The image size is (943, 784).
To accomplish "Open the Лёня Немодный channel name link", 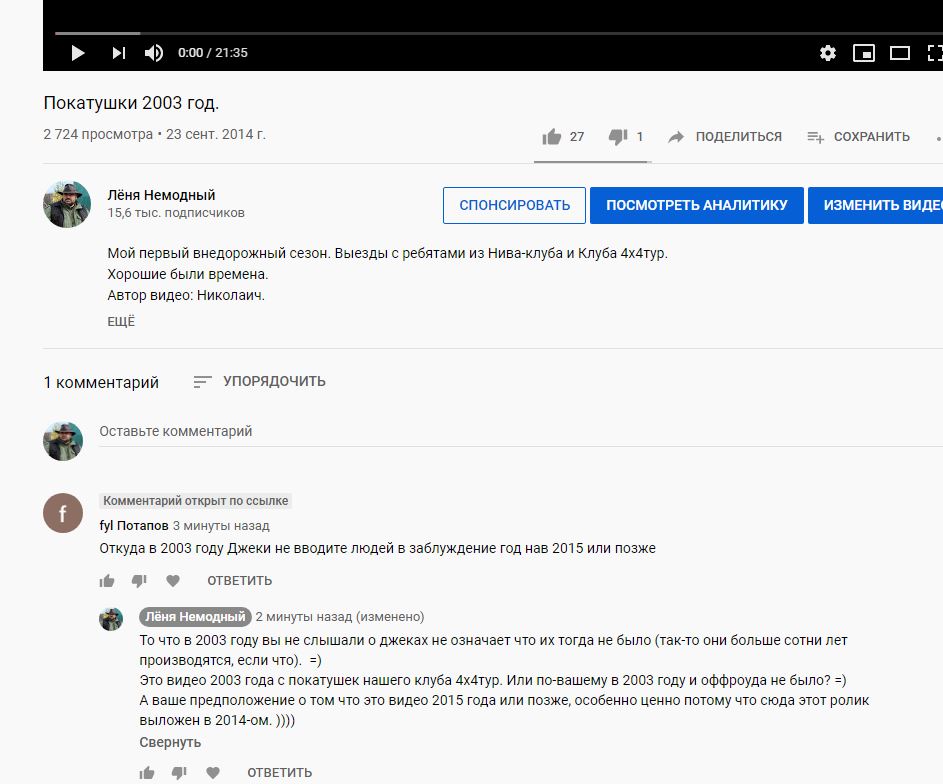I will coord(161,195).
